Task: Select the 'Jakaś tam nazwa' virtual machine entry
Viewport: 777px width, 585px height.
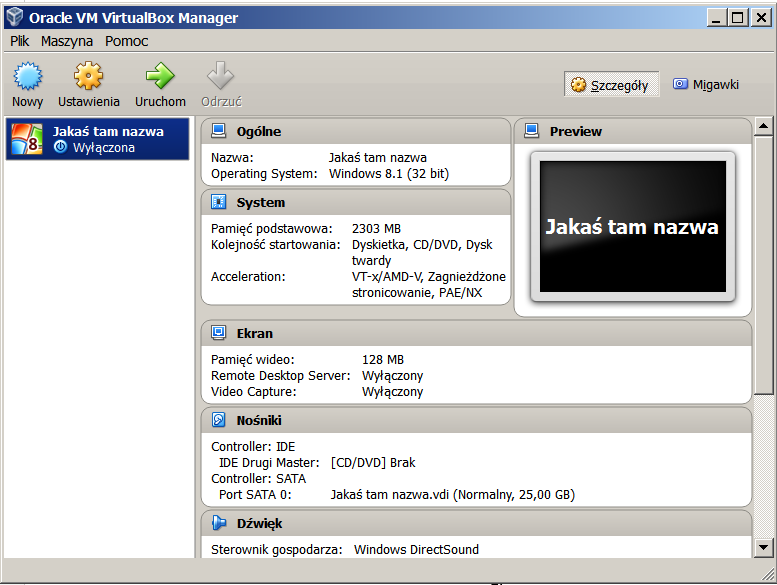Action: (98, 139)
